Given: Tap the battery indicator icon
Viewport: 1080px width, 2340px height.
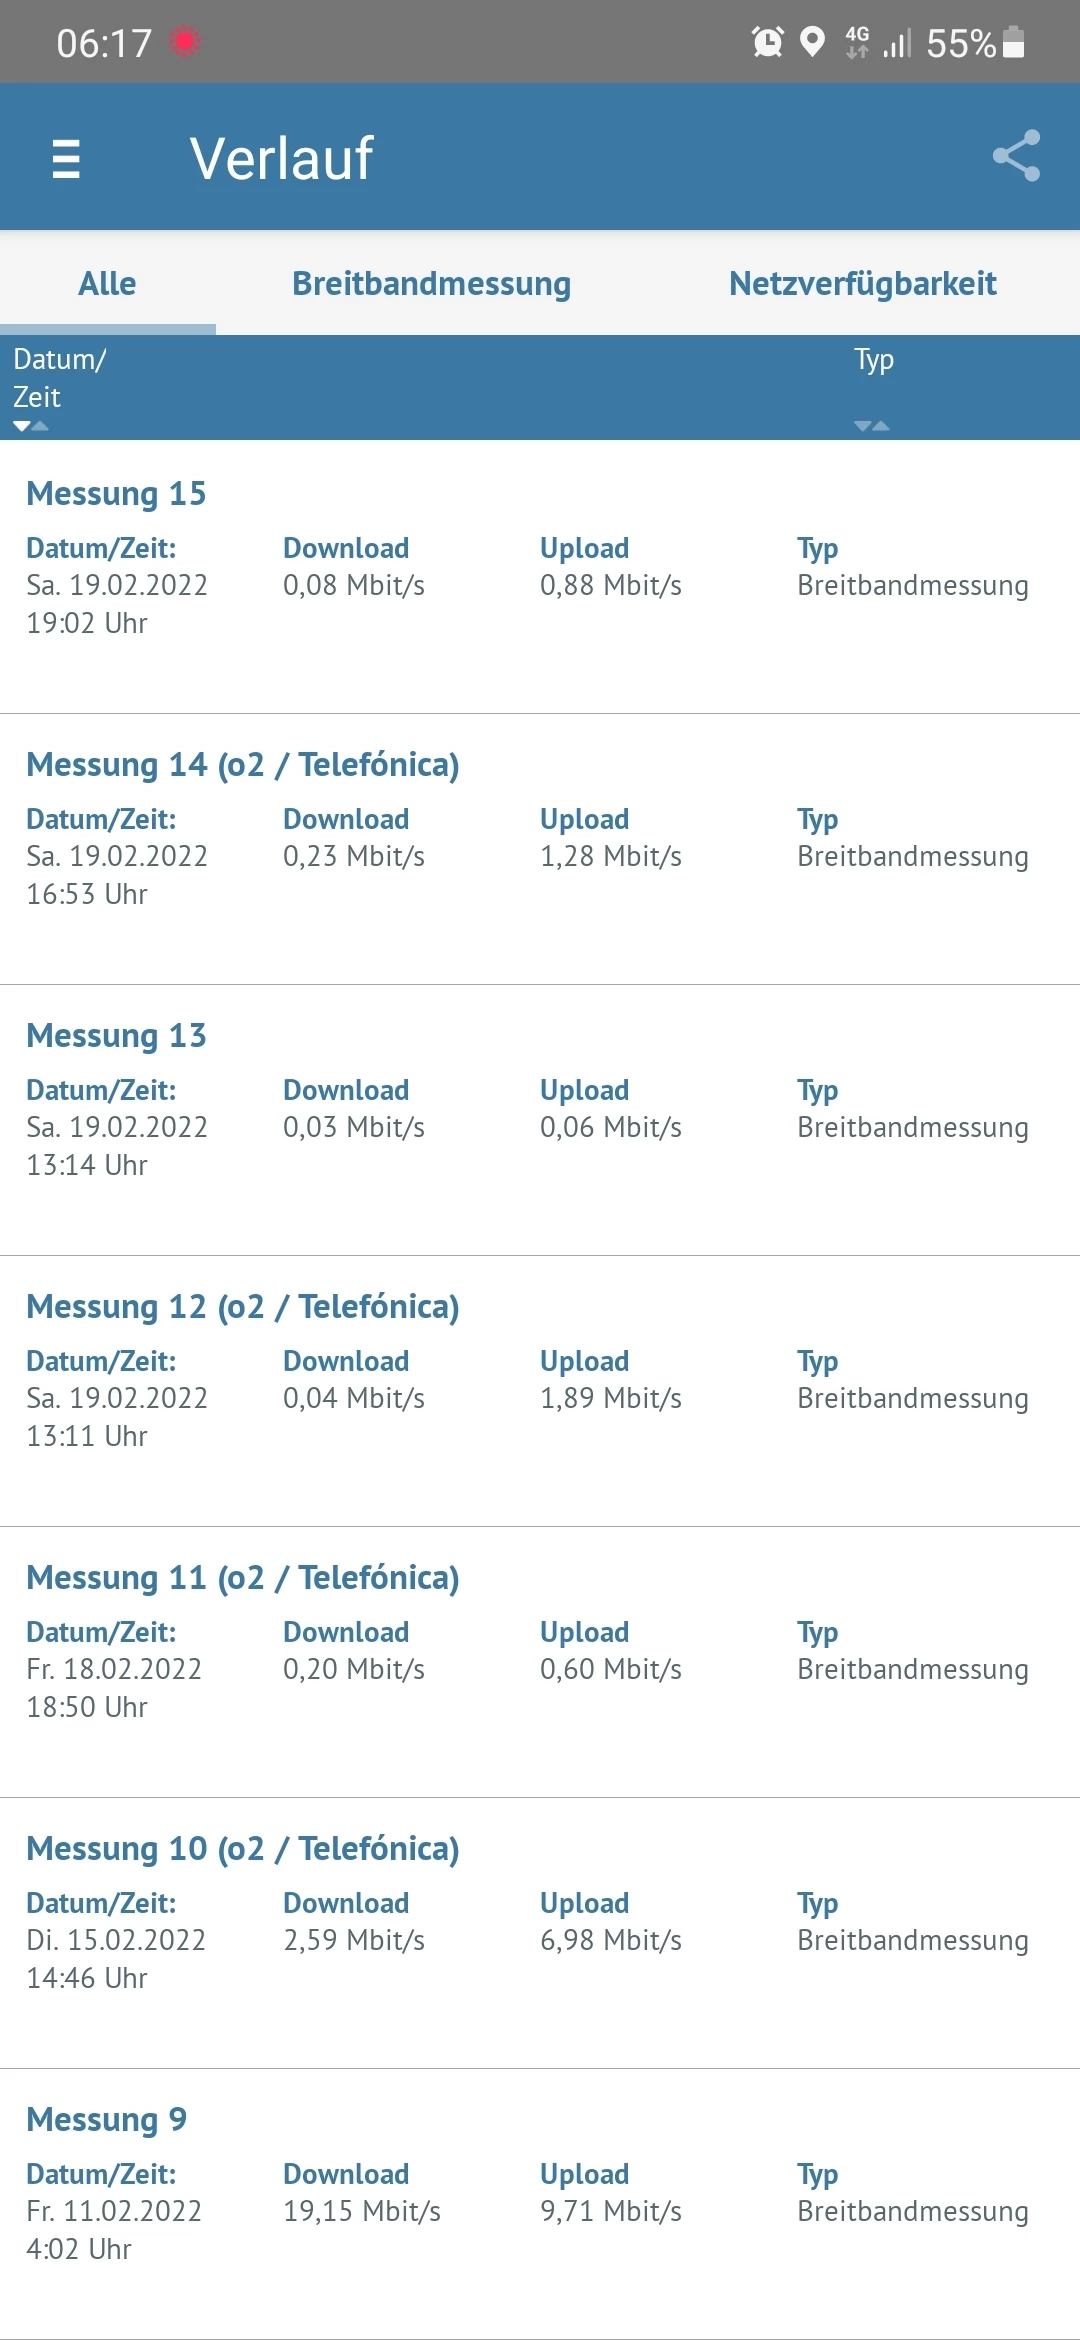Looking at the screenshot, I should tap(1013, 42).
